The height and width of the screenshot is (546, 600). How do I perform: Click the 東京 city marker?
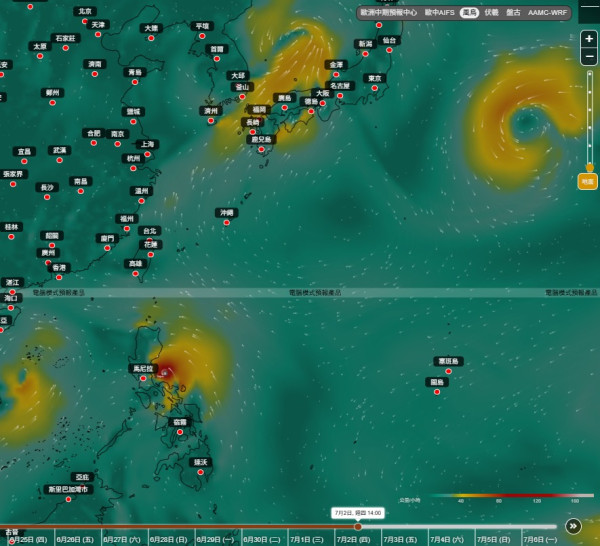(375, 88)
